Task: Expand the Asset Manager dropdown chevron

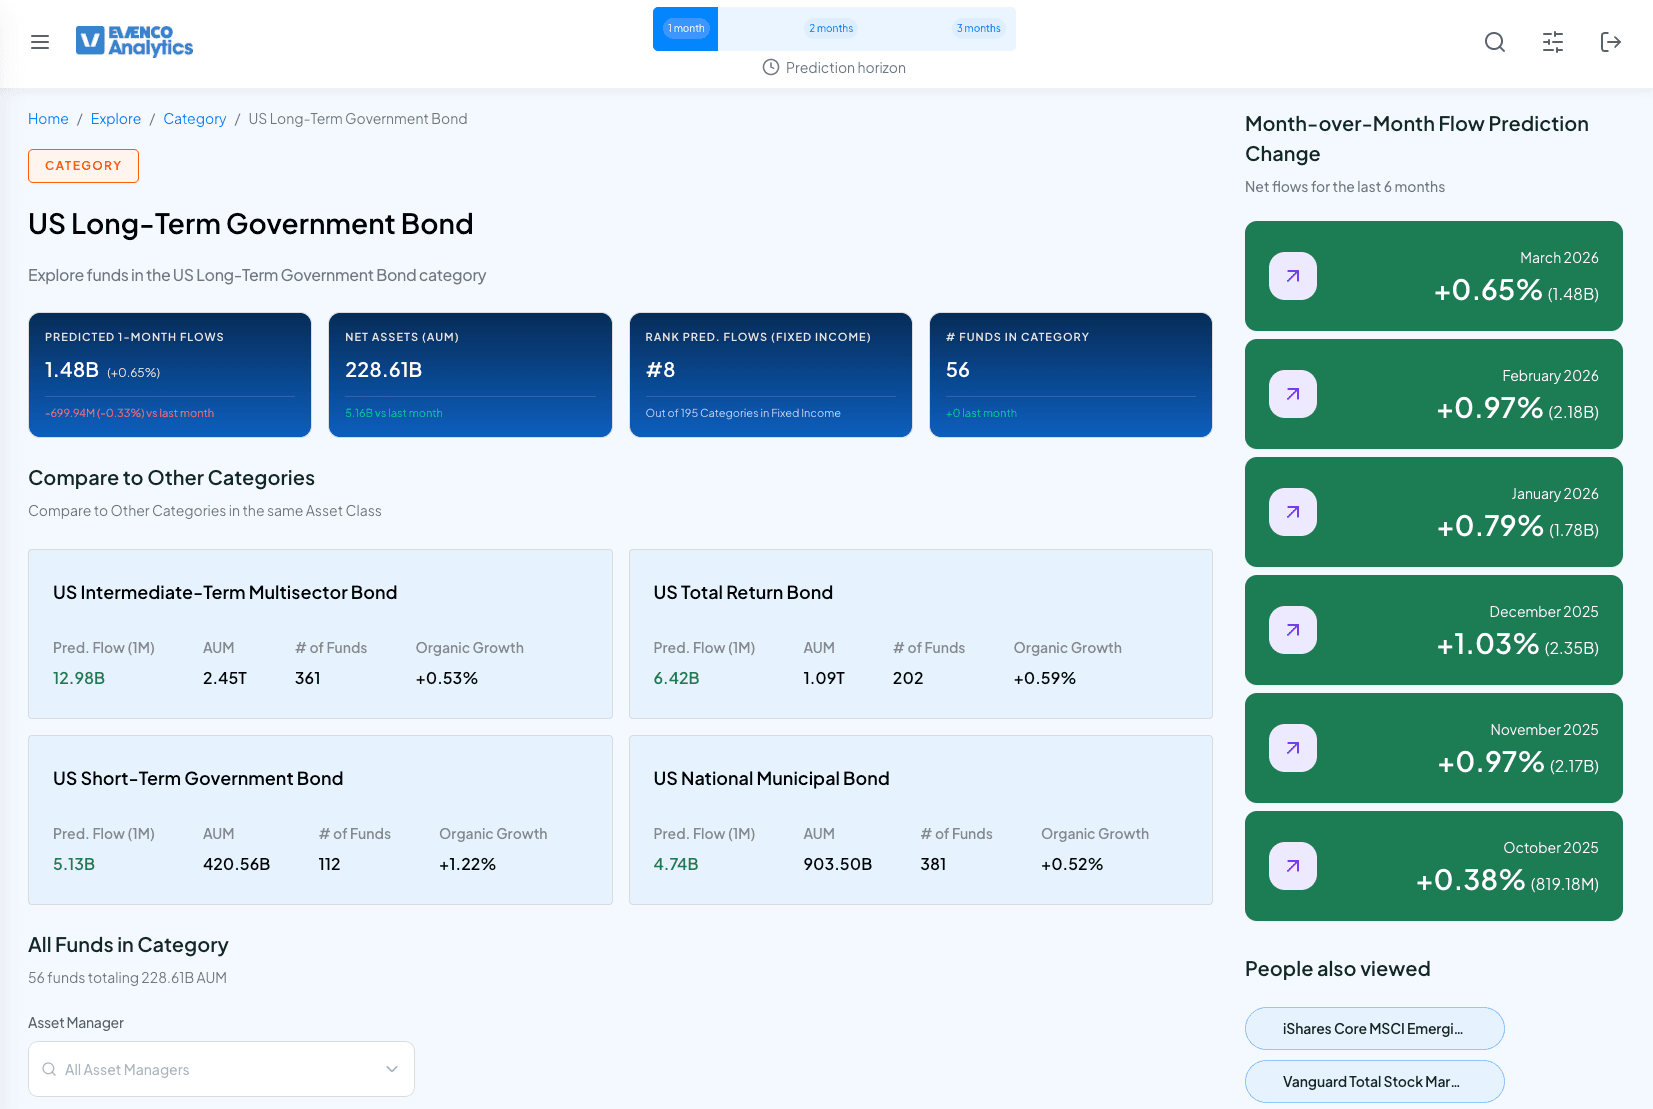Action: tap(392, 1069)
